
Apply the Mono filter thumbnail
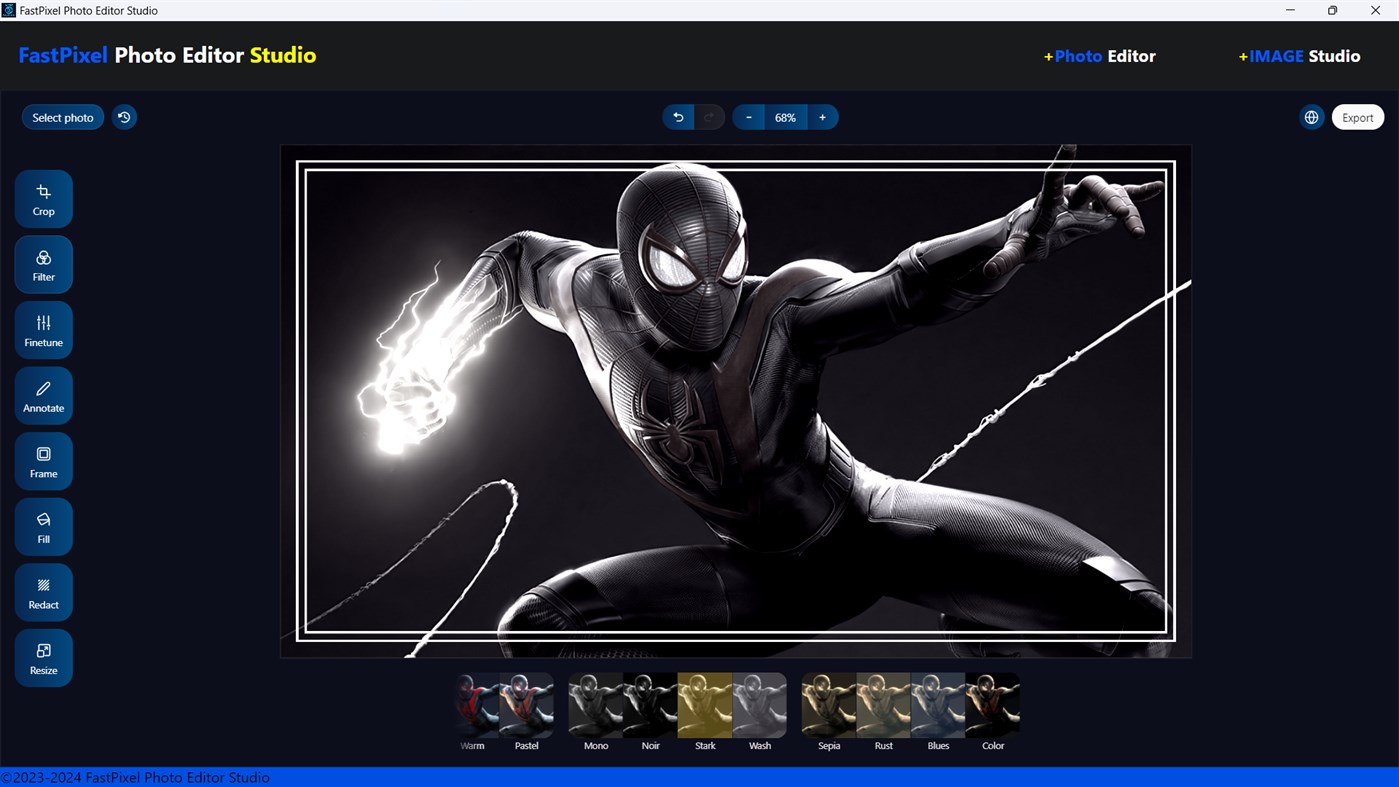(596, 712)
